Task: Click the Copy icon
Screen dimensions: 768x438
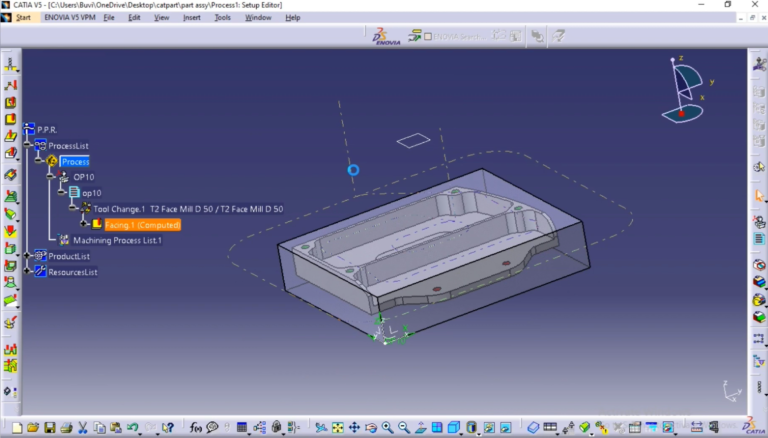Action: pos(99,428)
